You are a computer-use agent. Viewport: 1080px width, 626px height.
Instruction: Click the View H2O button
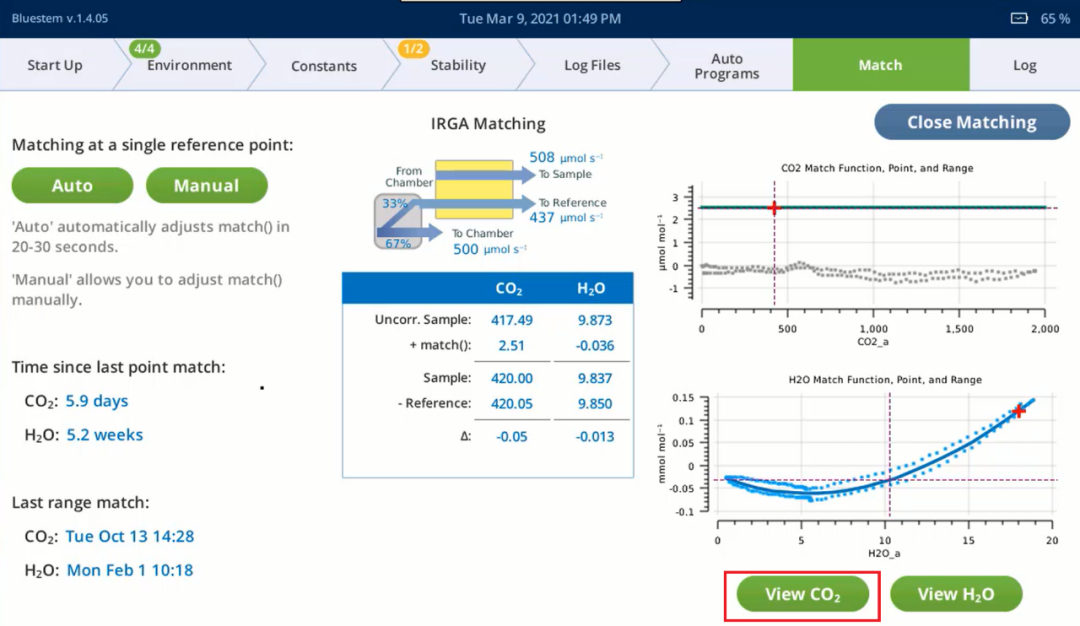(955, 595)
